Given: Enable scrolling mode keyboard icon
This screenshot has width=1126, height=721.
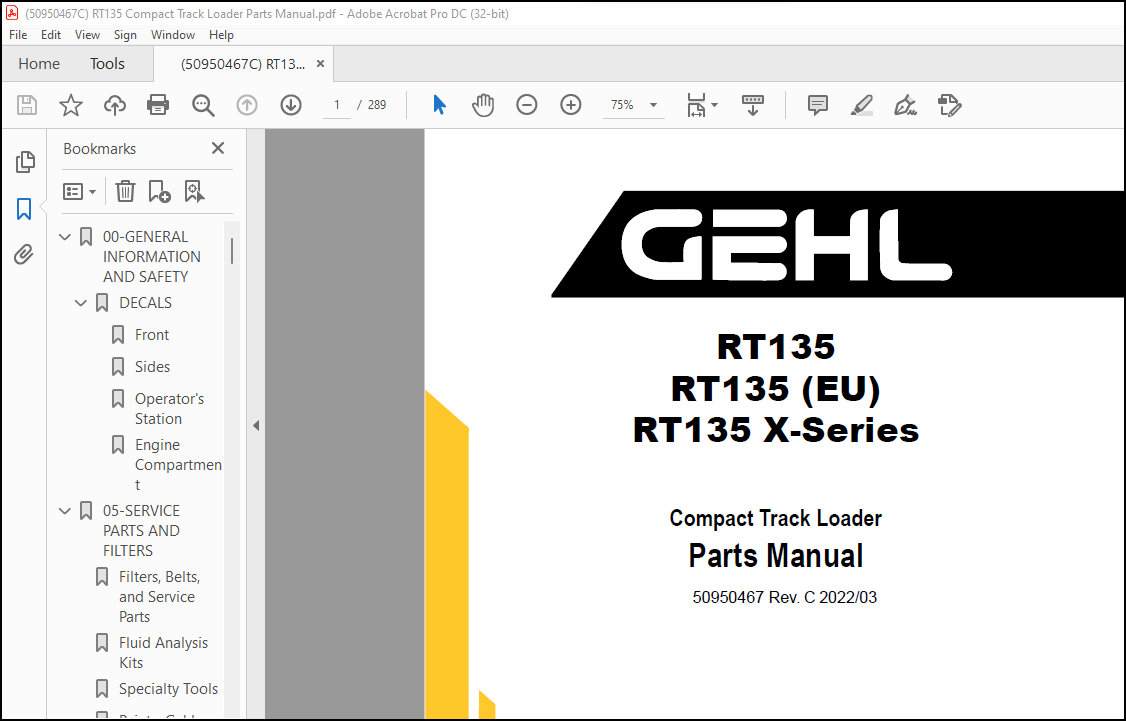Looking at the screenshot, I should [x=753, y=106].
